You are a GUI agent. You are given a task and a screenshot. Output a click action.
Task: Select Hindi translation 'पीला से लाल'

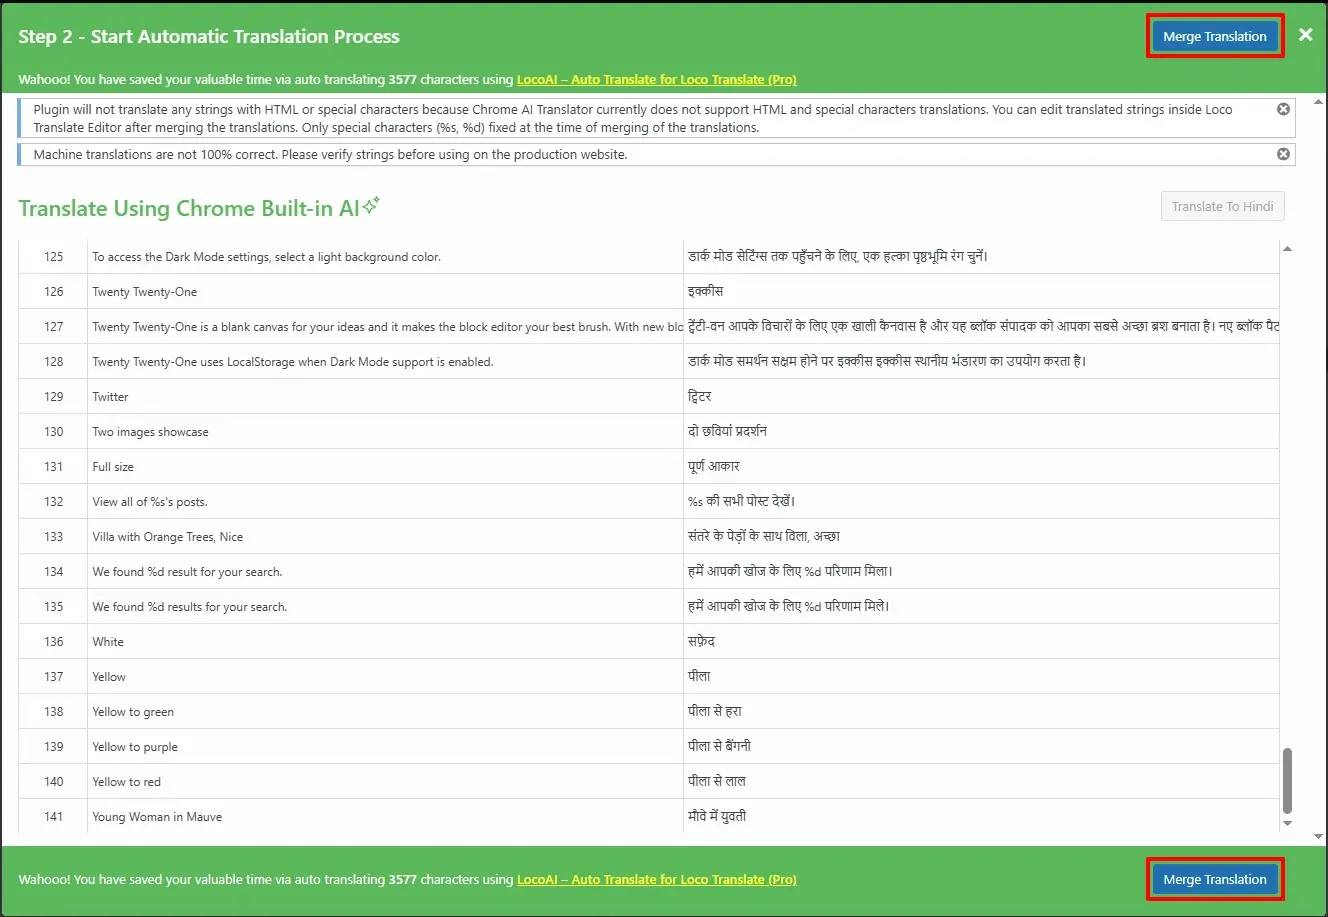[717, 781]
